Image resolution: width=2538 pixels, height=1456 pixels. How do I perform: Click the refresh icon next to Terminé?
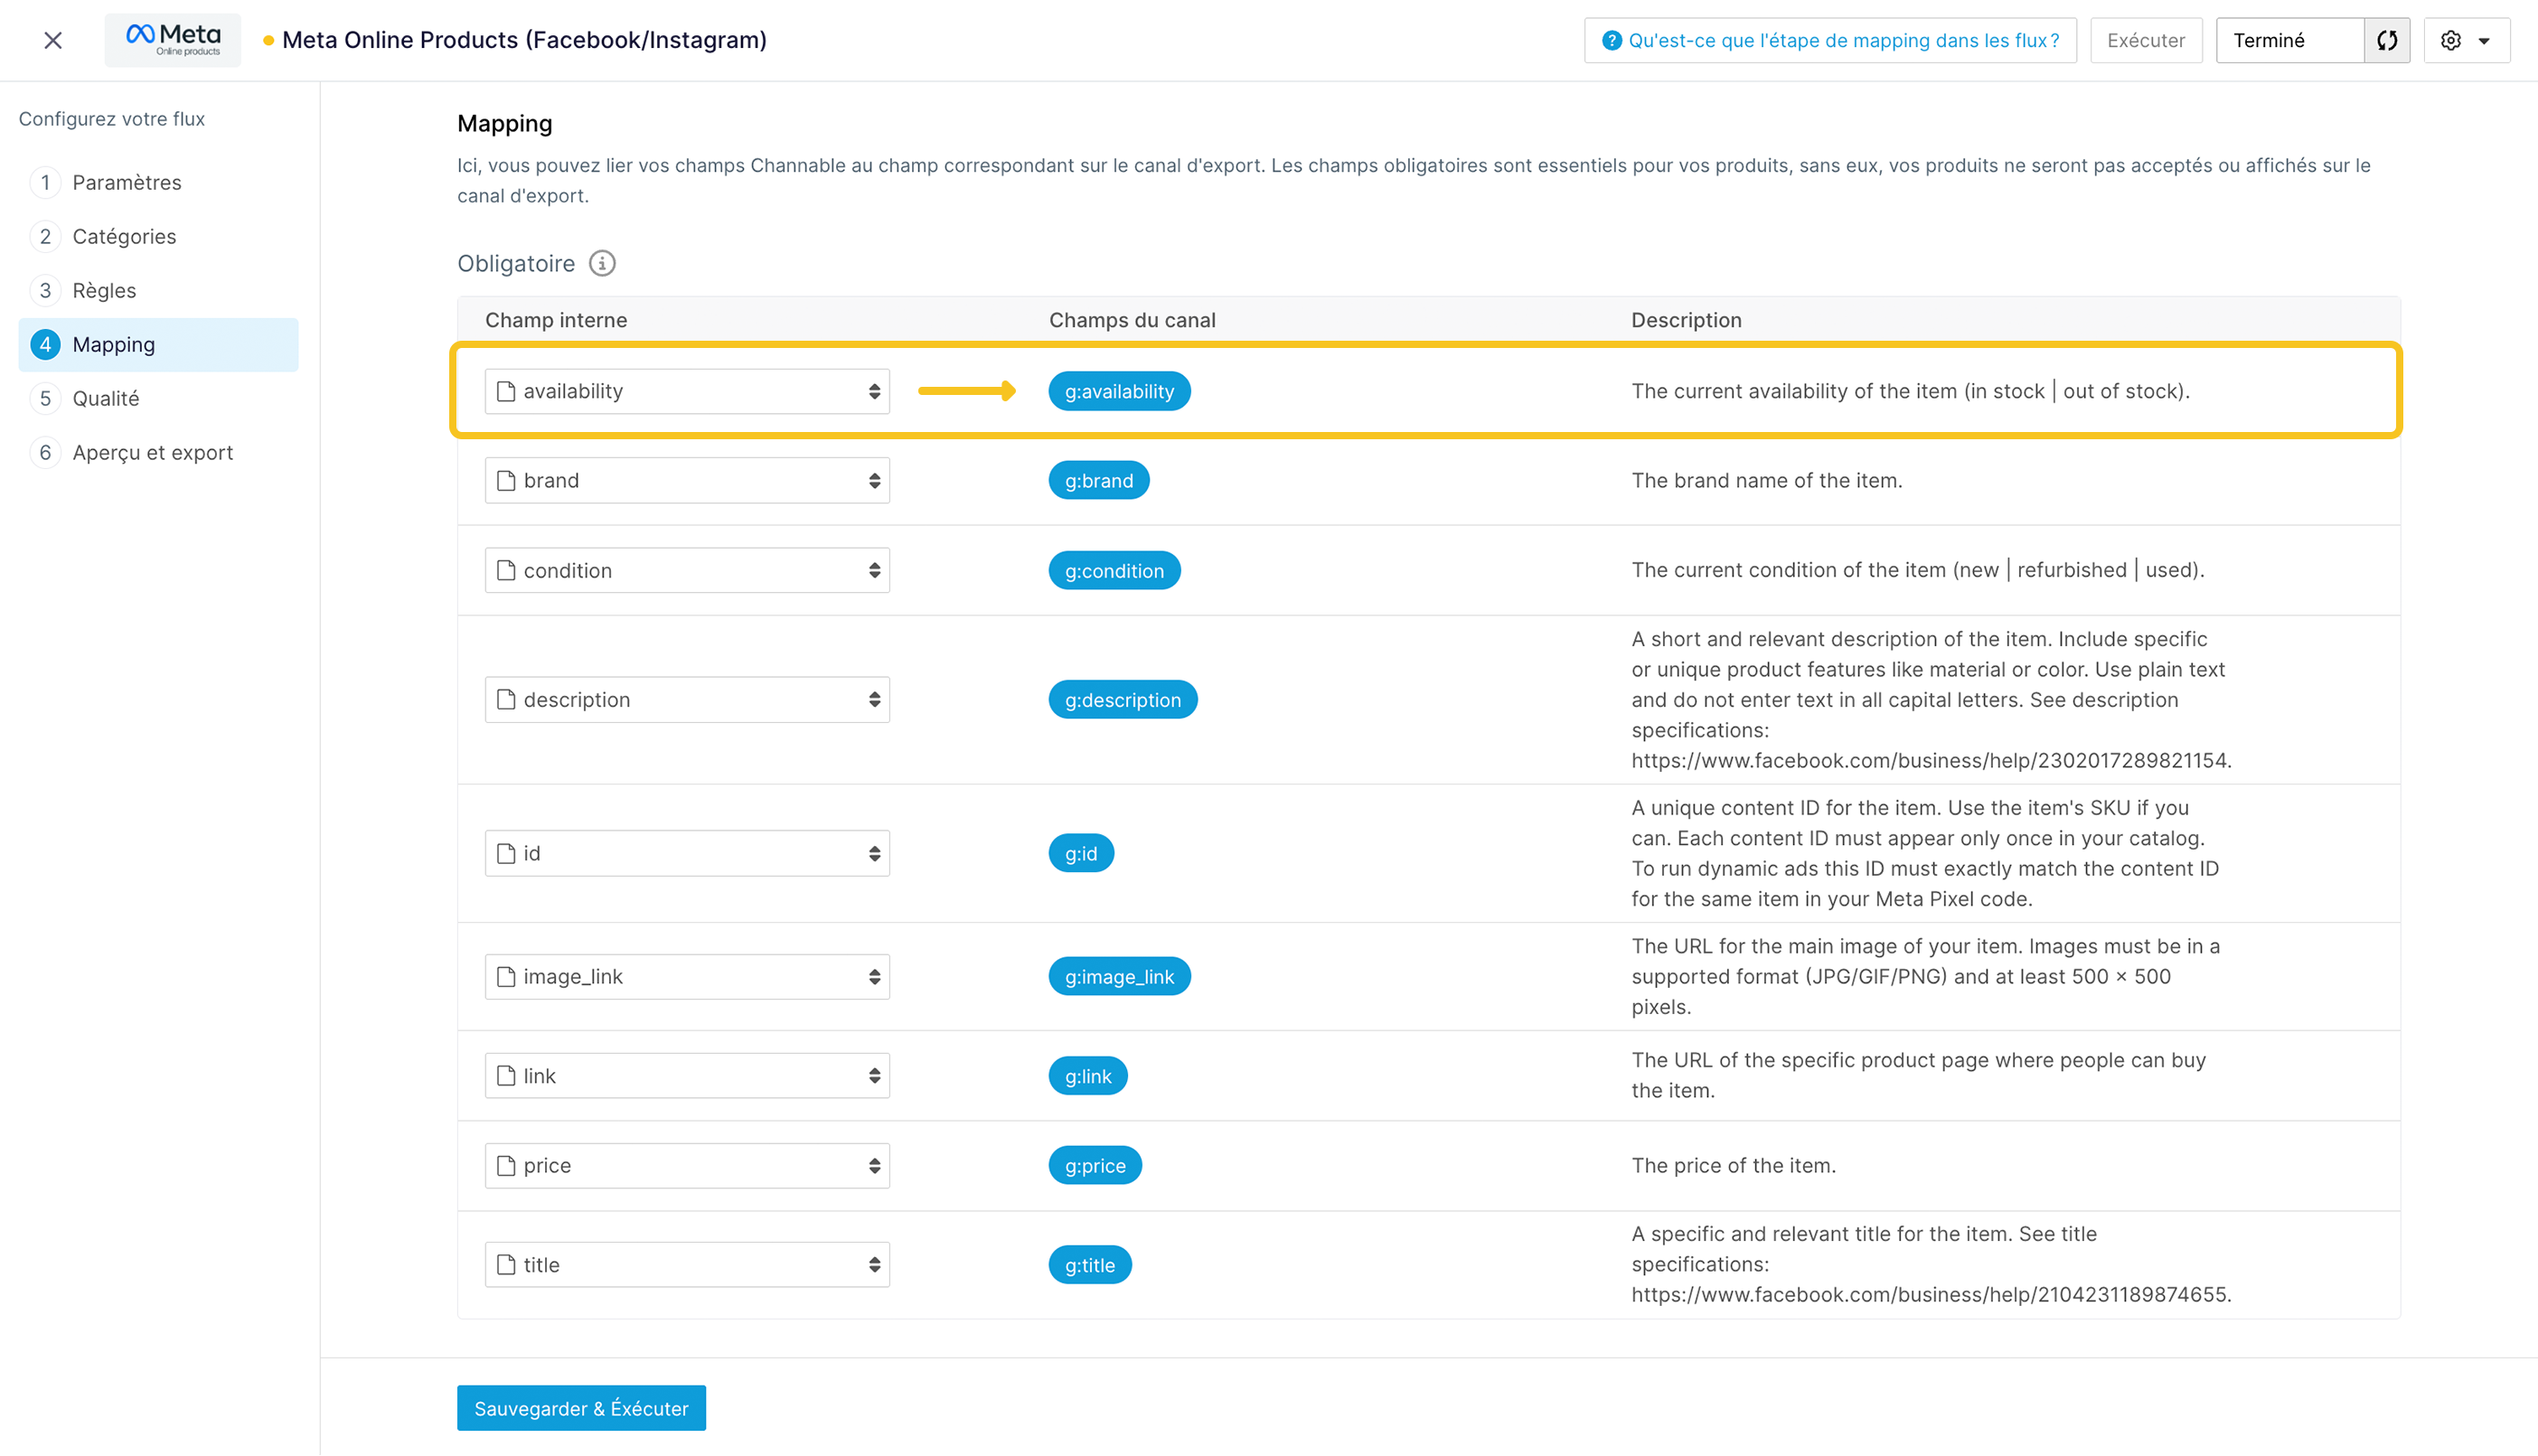click(x=2386, y=40)
